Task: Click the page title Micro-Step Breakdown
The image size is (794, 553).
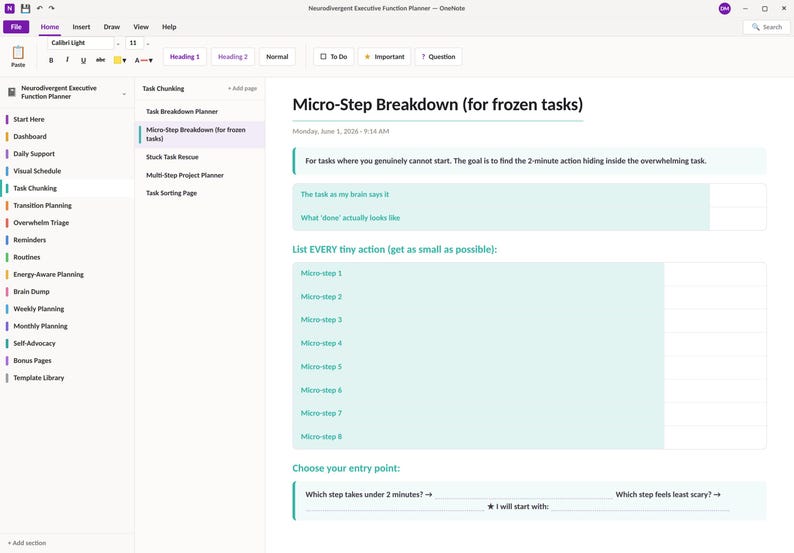Action: [x=438, y=104]
